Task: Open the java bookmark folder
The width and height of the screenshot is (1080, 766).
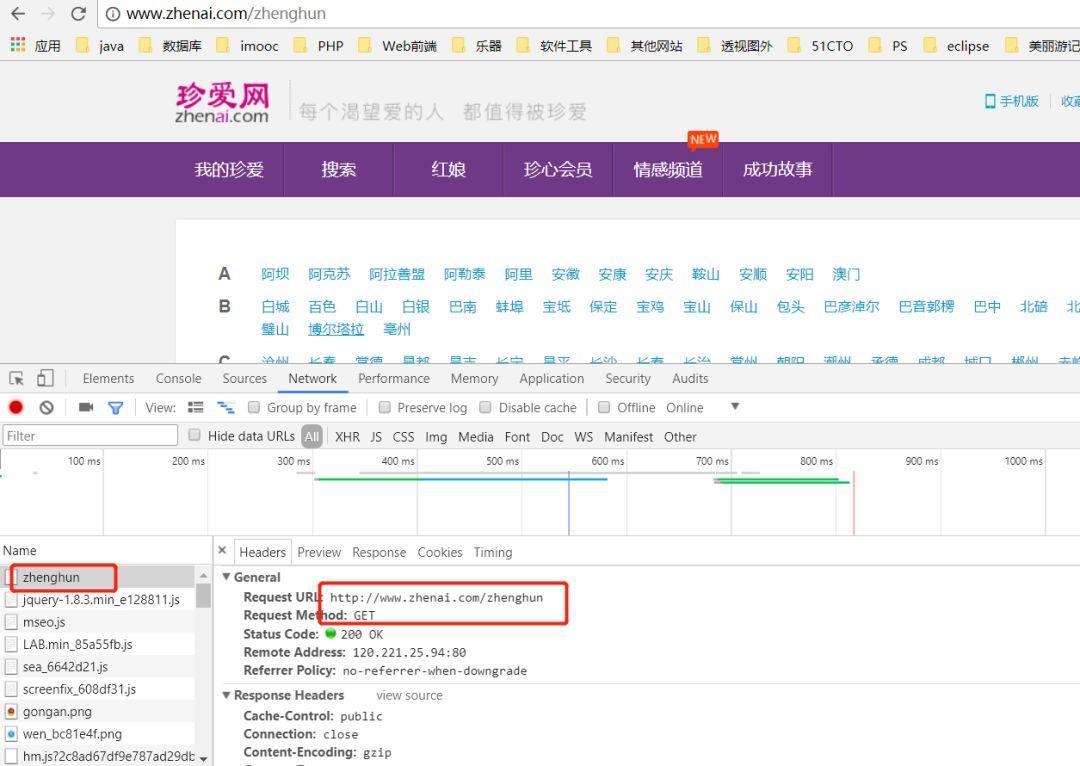Action: (100, 46)
